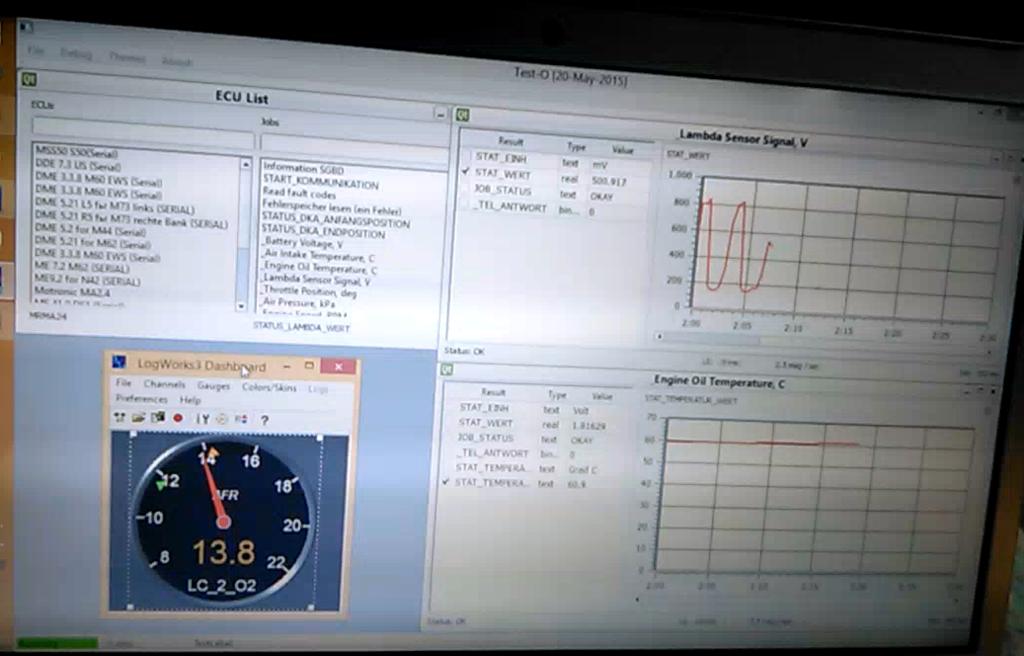1024x656 pixels.
Task: Click the ECU list scrollbar up arrow
Action: click(246, 163)
